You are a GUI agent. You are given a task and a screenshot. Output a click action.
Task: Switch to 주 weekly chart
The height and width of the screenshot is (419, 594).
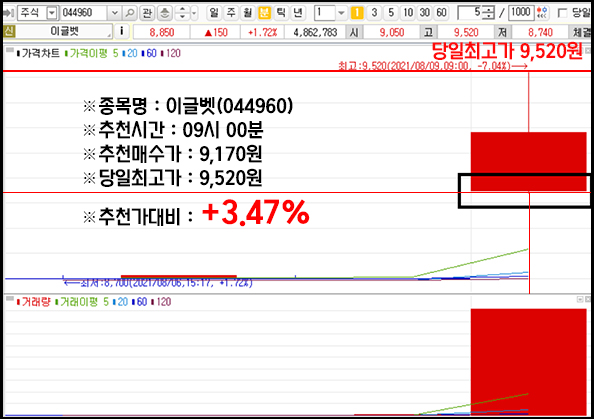231,13
